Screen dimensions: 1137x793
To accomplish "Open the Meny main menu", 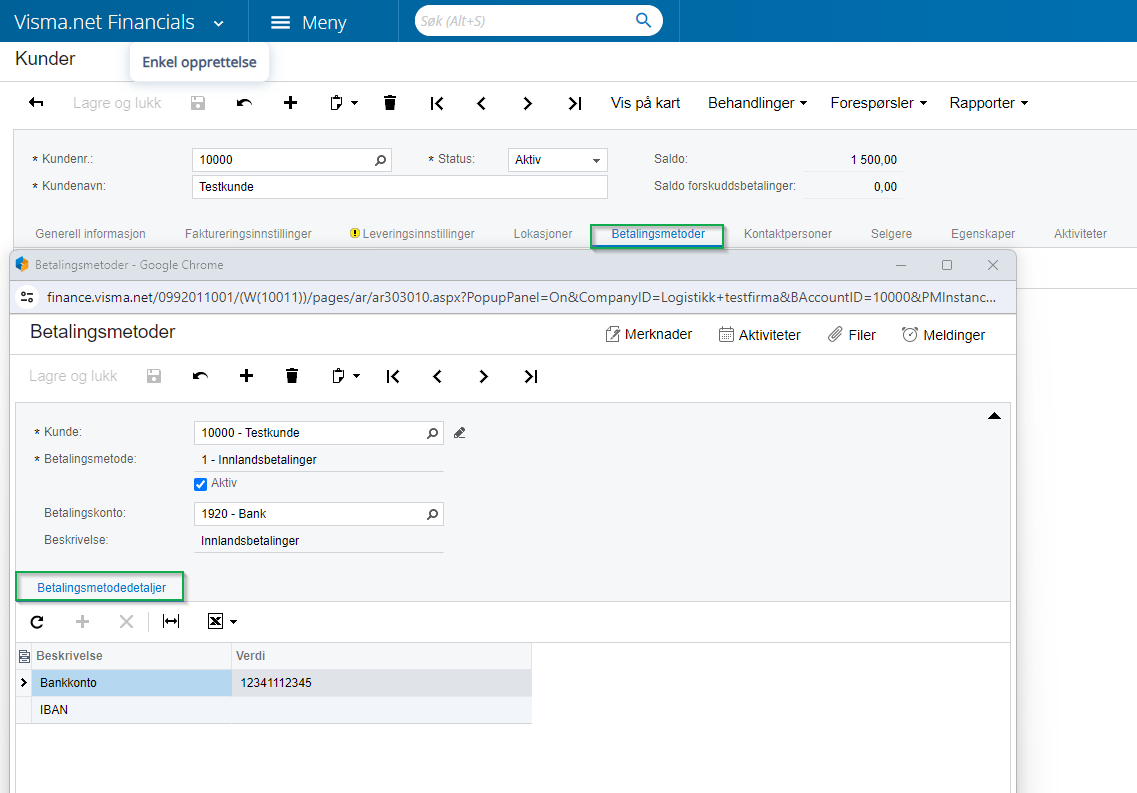I will [x=310, y=22].
